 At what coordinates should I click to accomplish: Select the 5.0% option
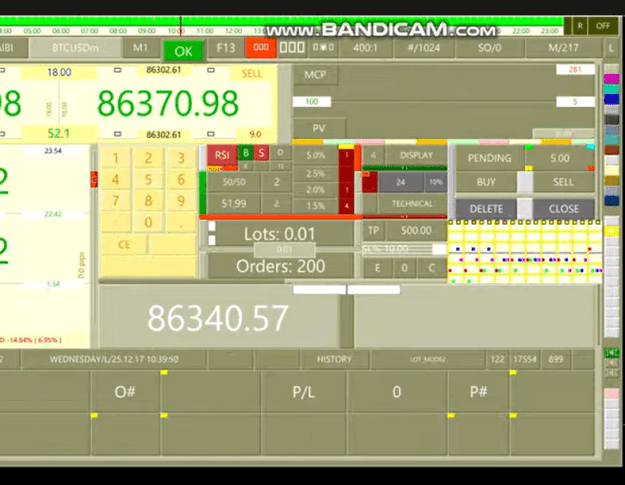pos(315,155)
